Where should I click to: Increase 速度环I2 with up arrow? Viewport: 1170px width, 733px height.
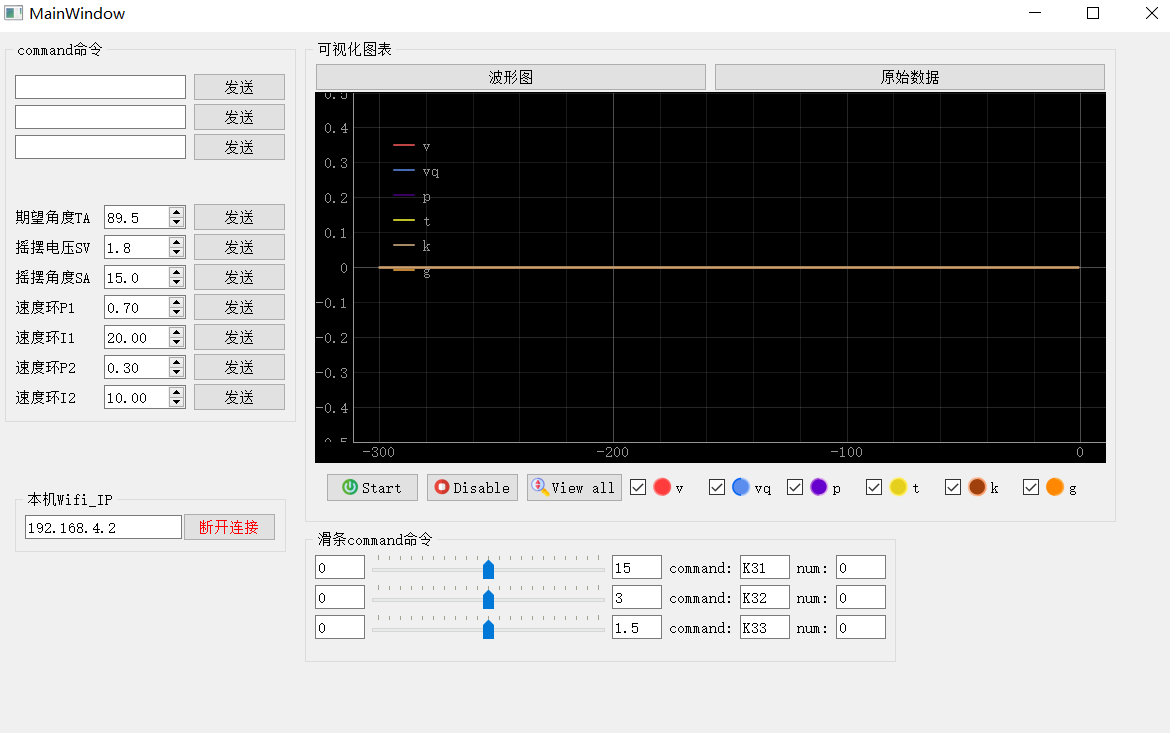[177, 392]
